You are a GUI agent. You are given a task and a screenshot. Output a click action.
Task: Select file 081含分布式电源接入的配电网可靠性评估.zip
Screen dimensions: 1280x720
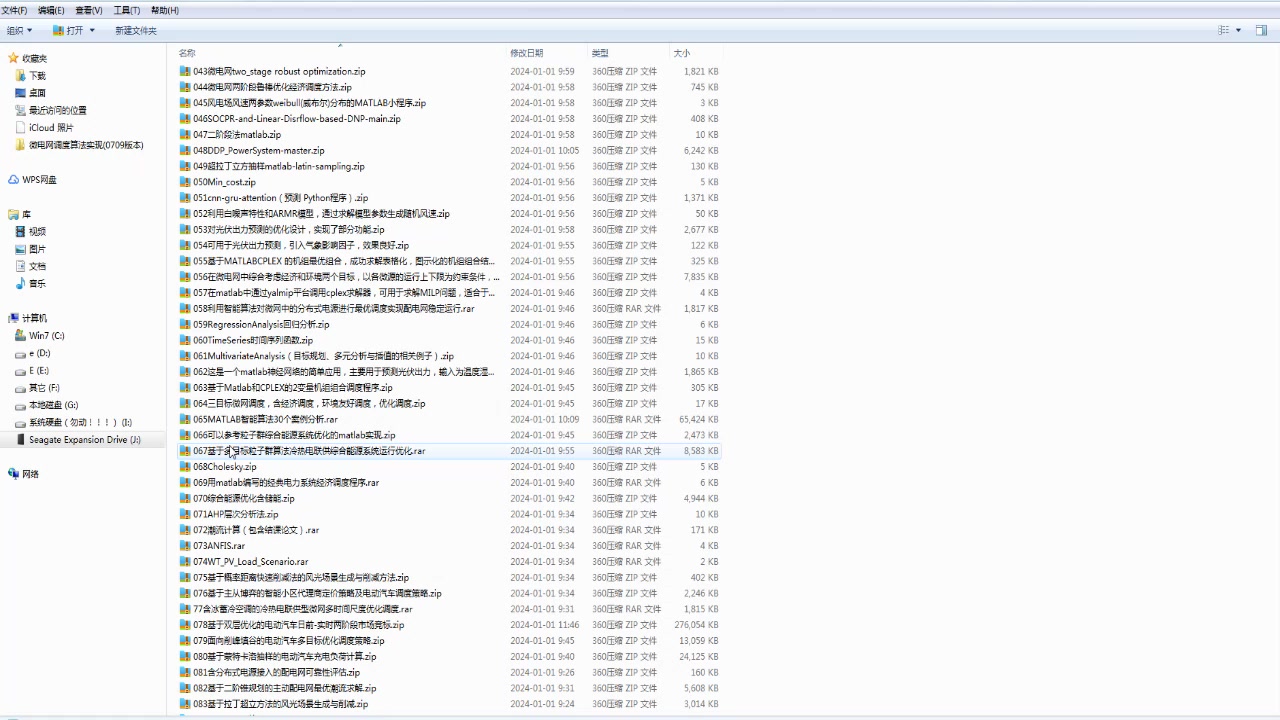(276, 673)
